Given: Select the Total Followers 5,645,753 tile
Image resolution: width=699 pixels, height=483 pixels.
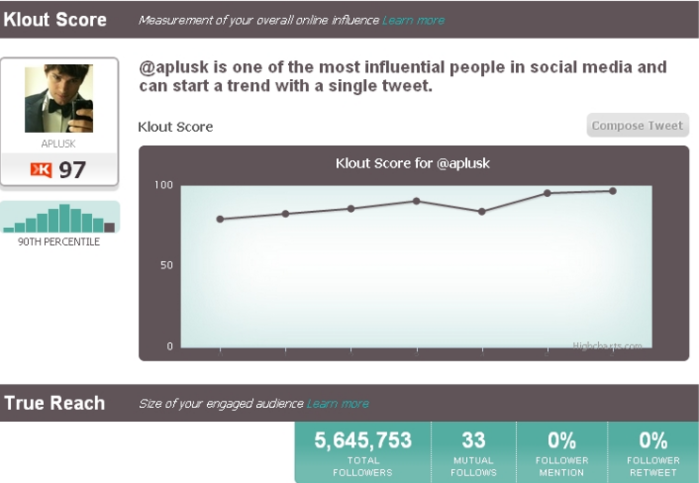Looking at the screenshot, I should point(363,452).
